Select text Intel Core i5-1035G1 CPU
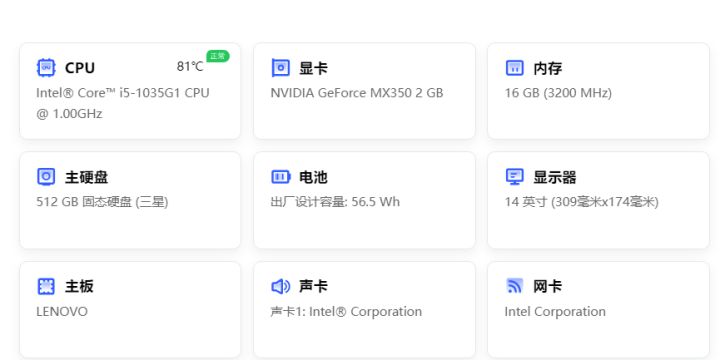The width and height of the screenshot is (720, 360). [x=123, y=93]
